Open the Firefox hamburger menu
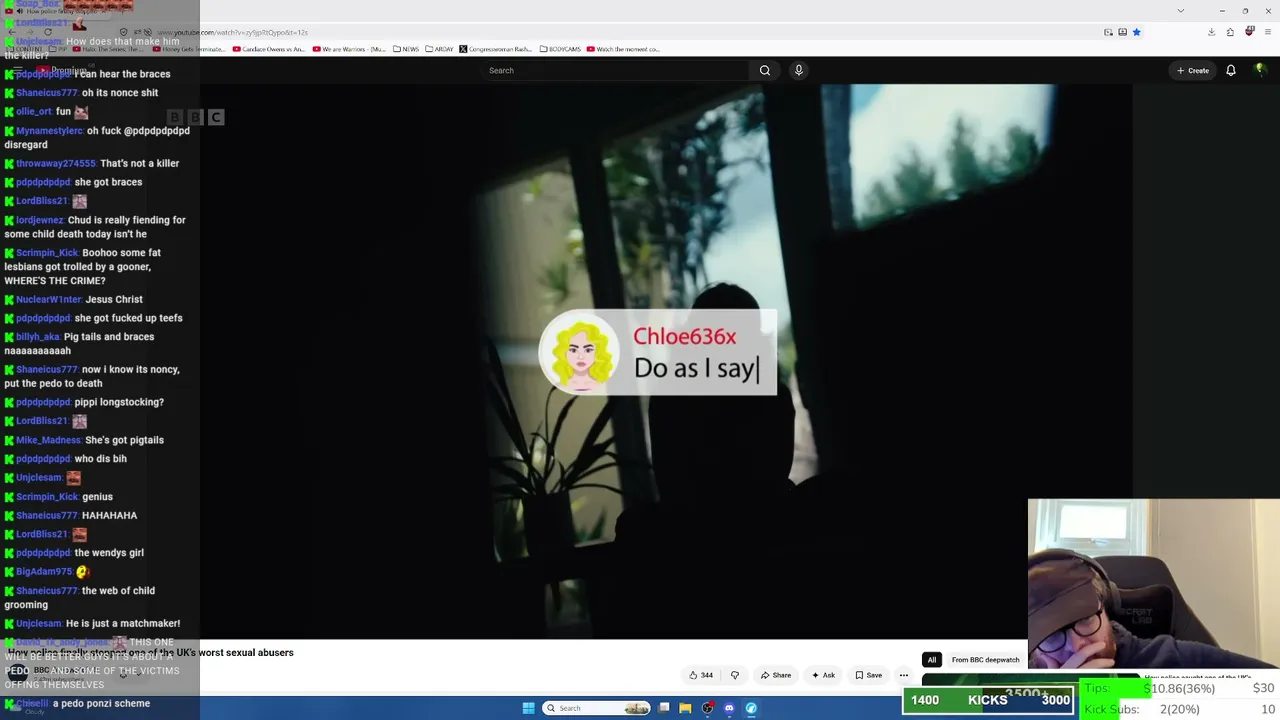This screenshot has width=1280, height=720. coord(1267,32)
